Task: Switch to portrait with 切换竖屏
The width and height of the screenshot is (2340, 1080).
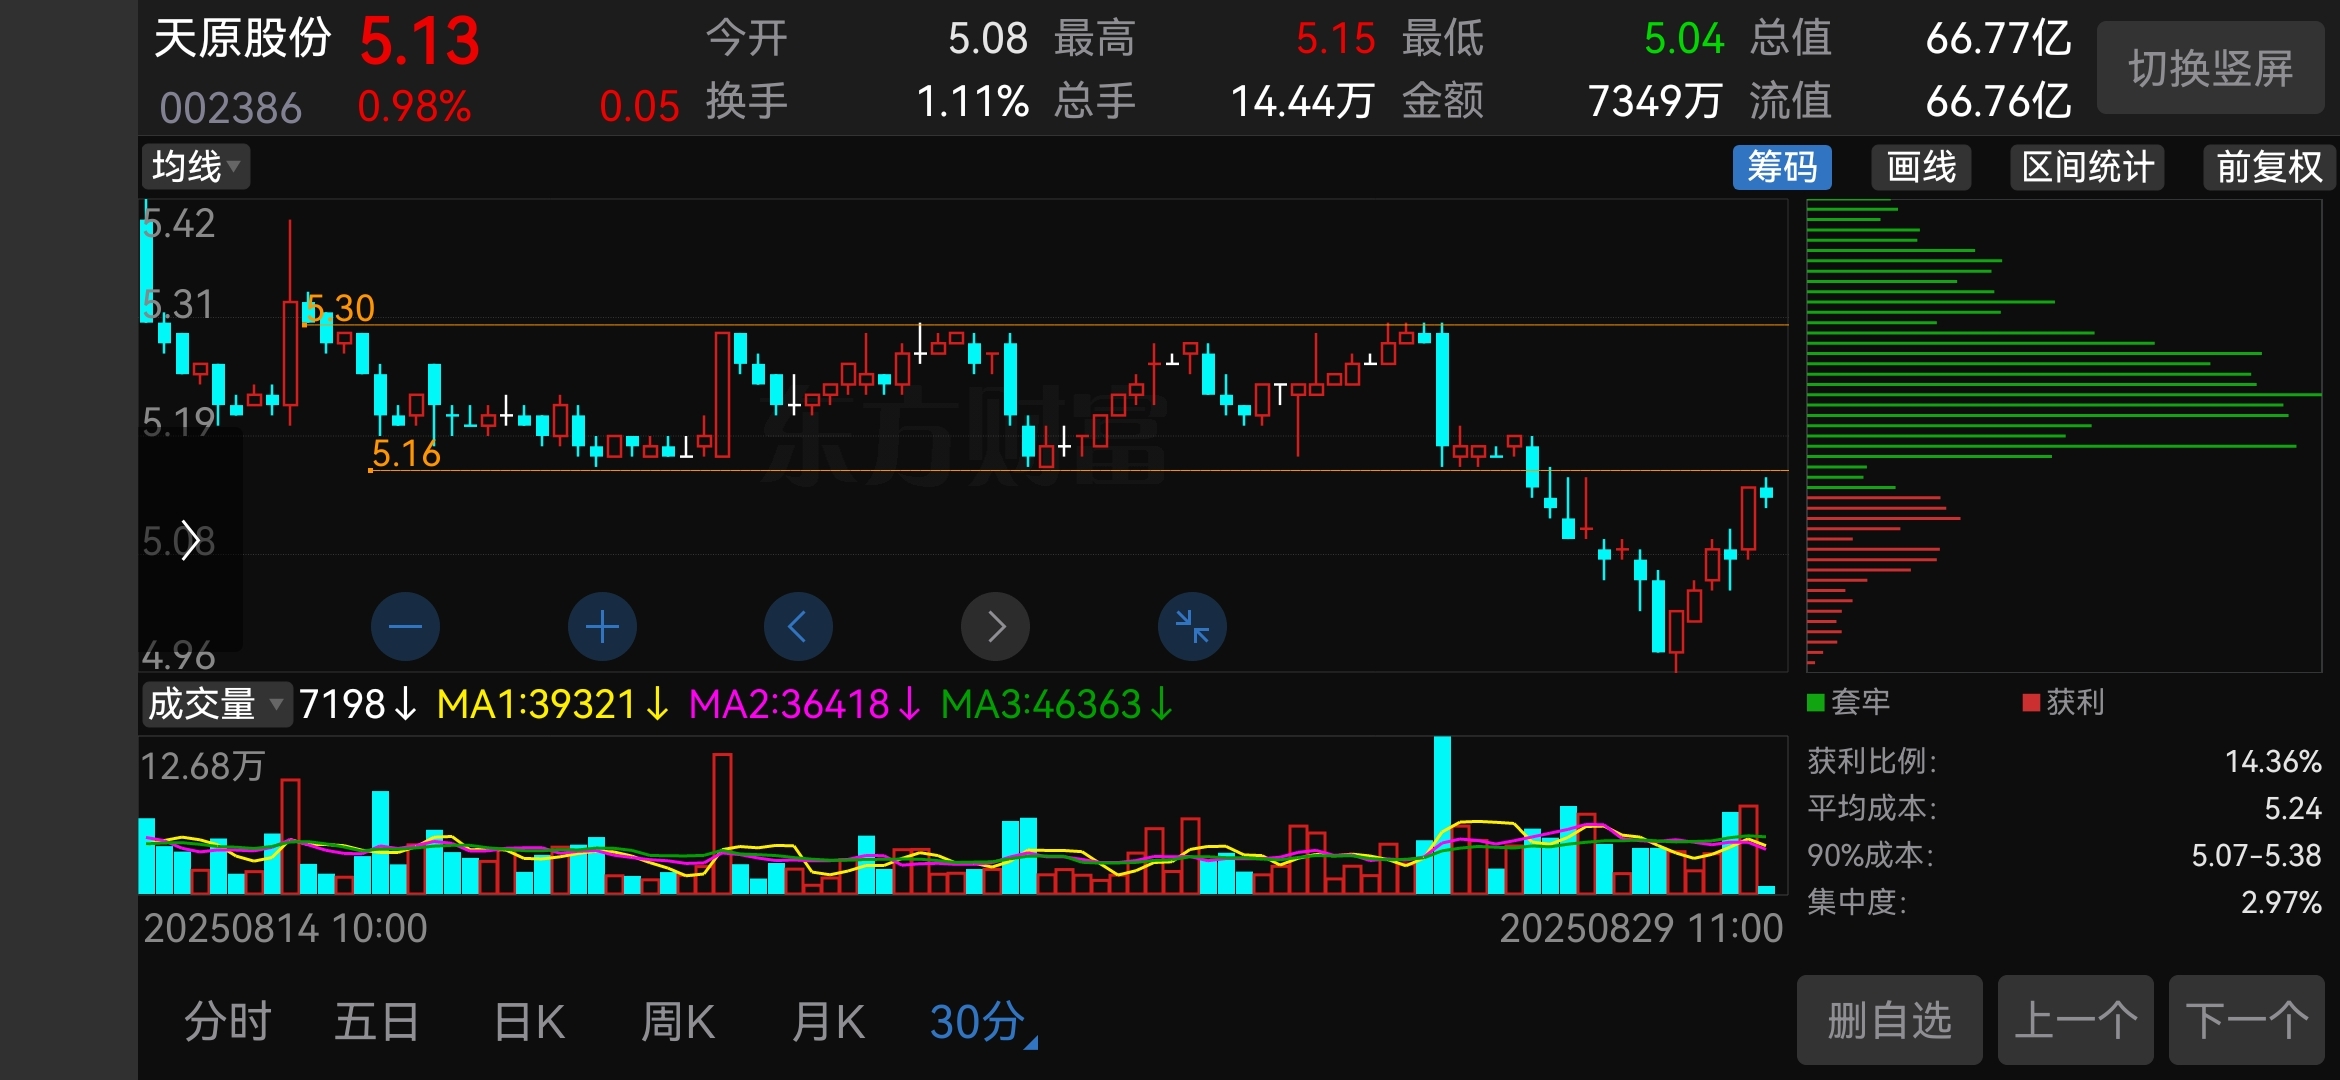Action: point(2210,68)
